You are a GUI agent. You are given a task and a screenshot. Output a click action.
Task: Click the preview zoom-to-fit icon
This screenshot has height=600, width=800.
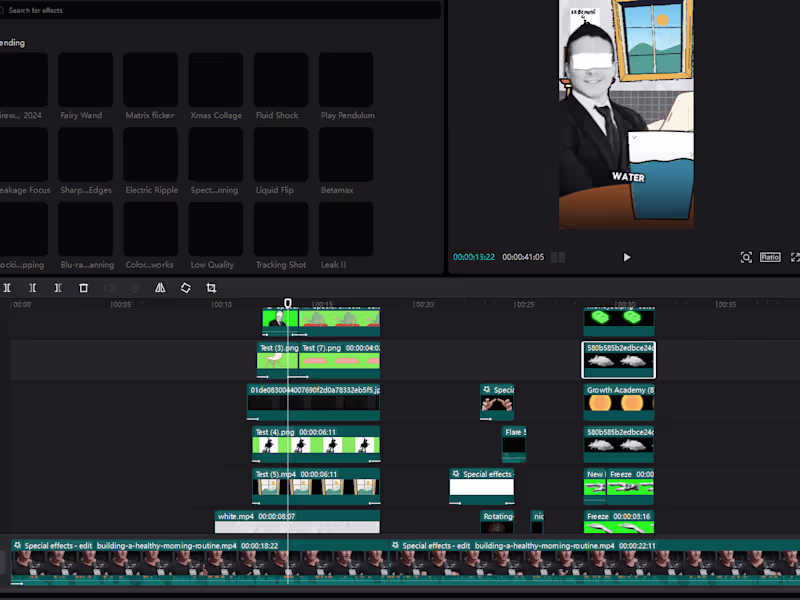[746, 257]
